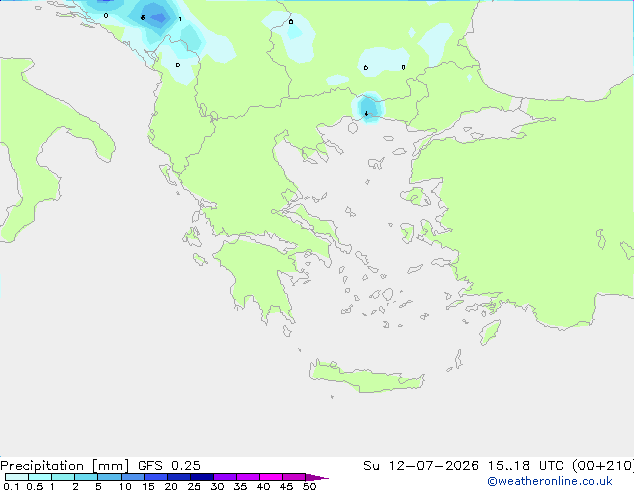The width and height of the screenshot is (634, 490).
Task: Click the '[mm]' unit label
Action: pyautogui.click(x=110, y=466)
